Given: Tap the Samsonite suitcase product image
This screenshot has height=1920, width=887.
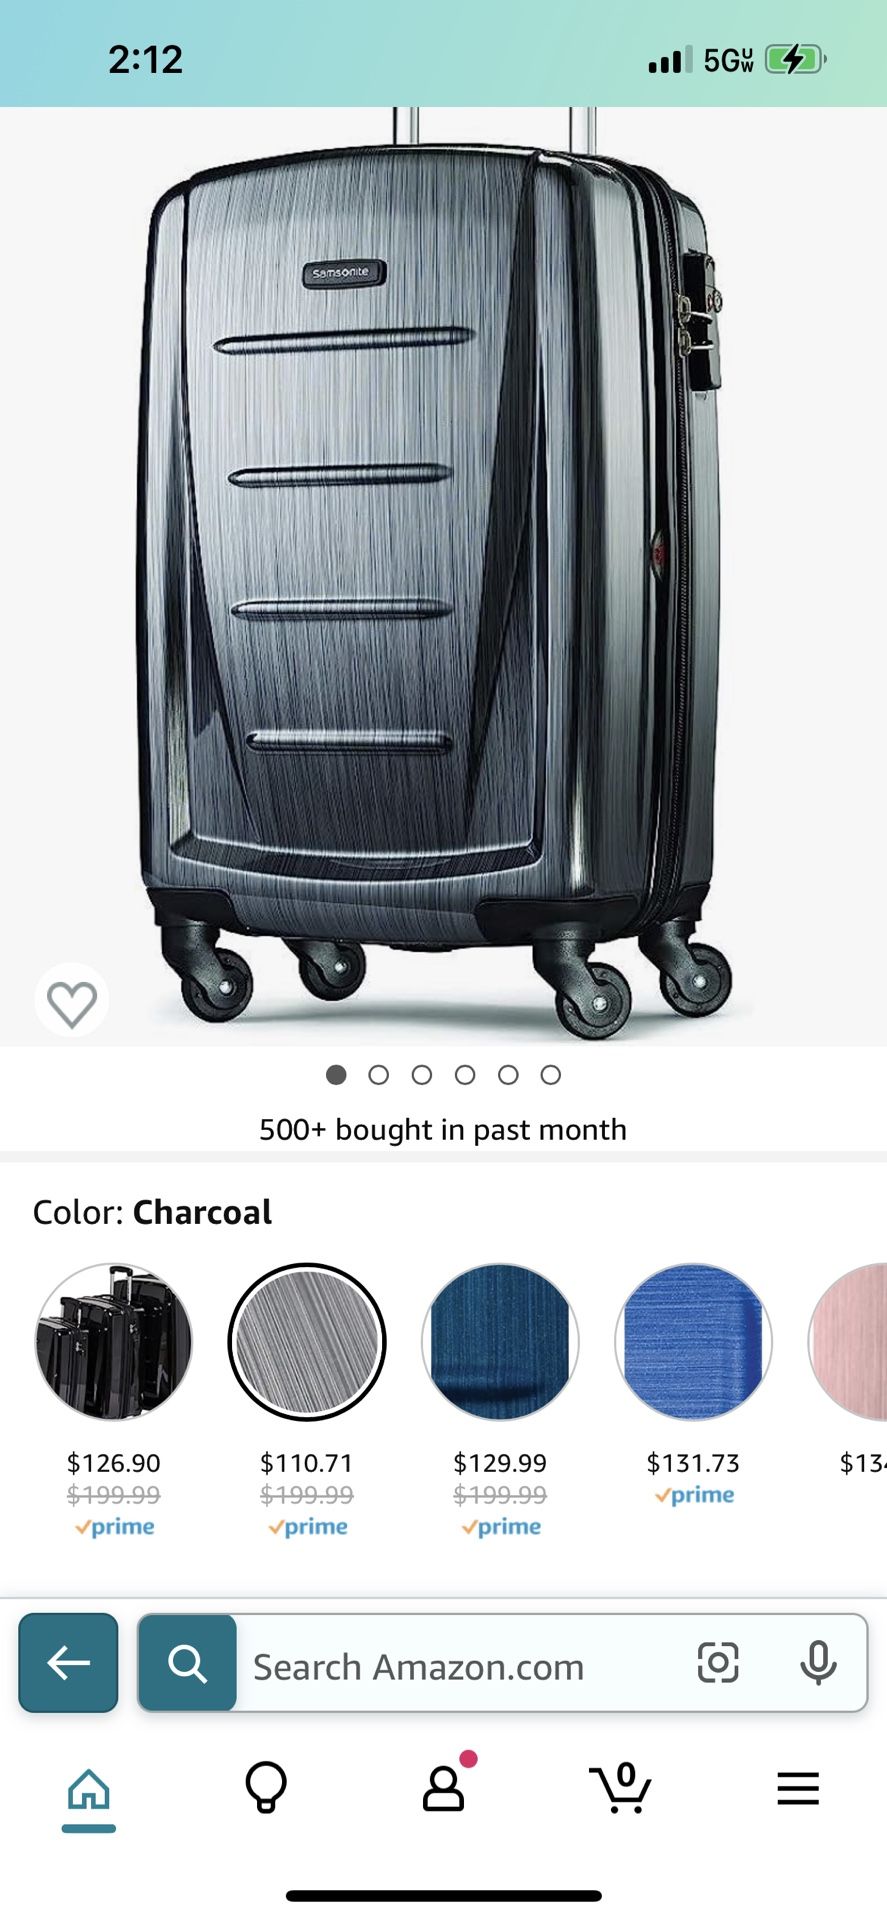Looking at the screenshot, I should pos(436,577).
